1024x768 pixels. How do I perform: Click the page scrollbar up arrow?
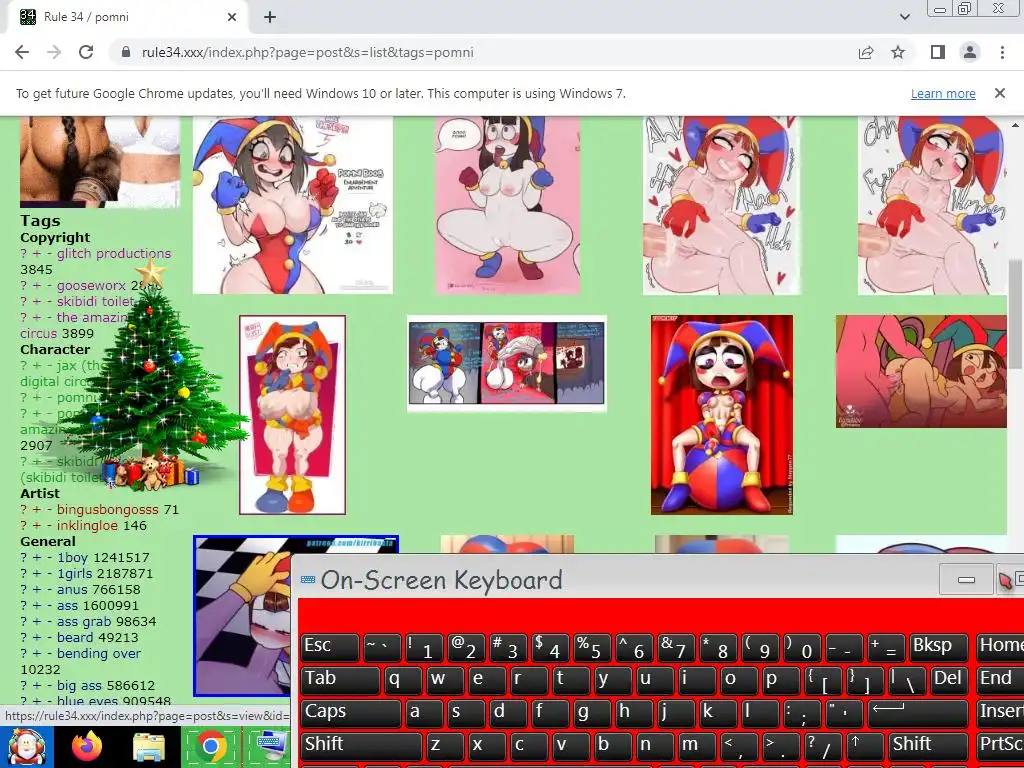1016,125
